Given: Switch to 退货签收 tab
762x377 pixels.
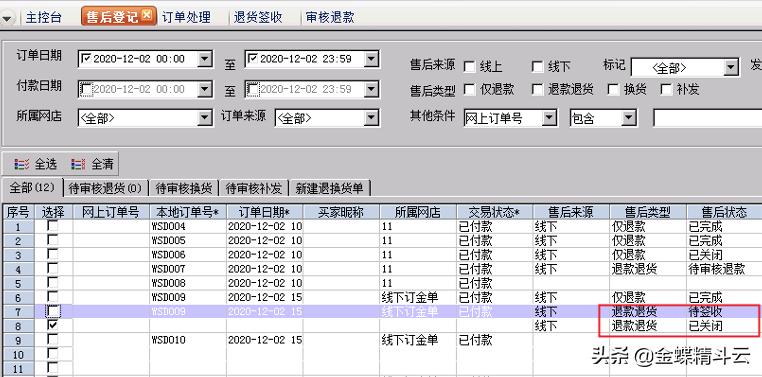Looking at the screenshot, I should point(258,17).
